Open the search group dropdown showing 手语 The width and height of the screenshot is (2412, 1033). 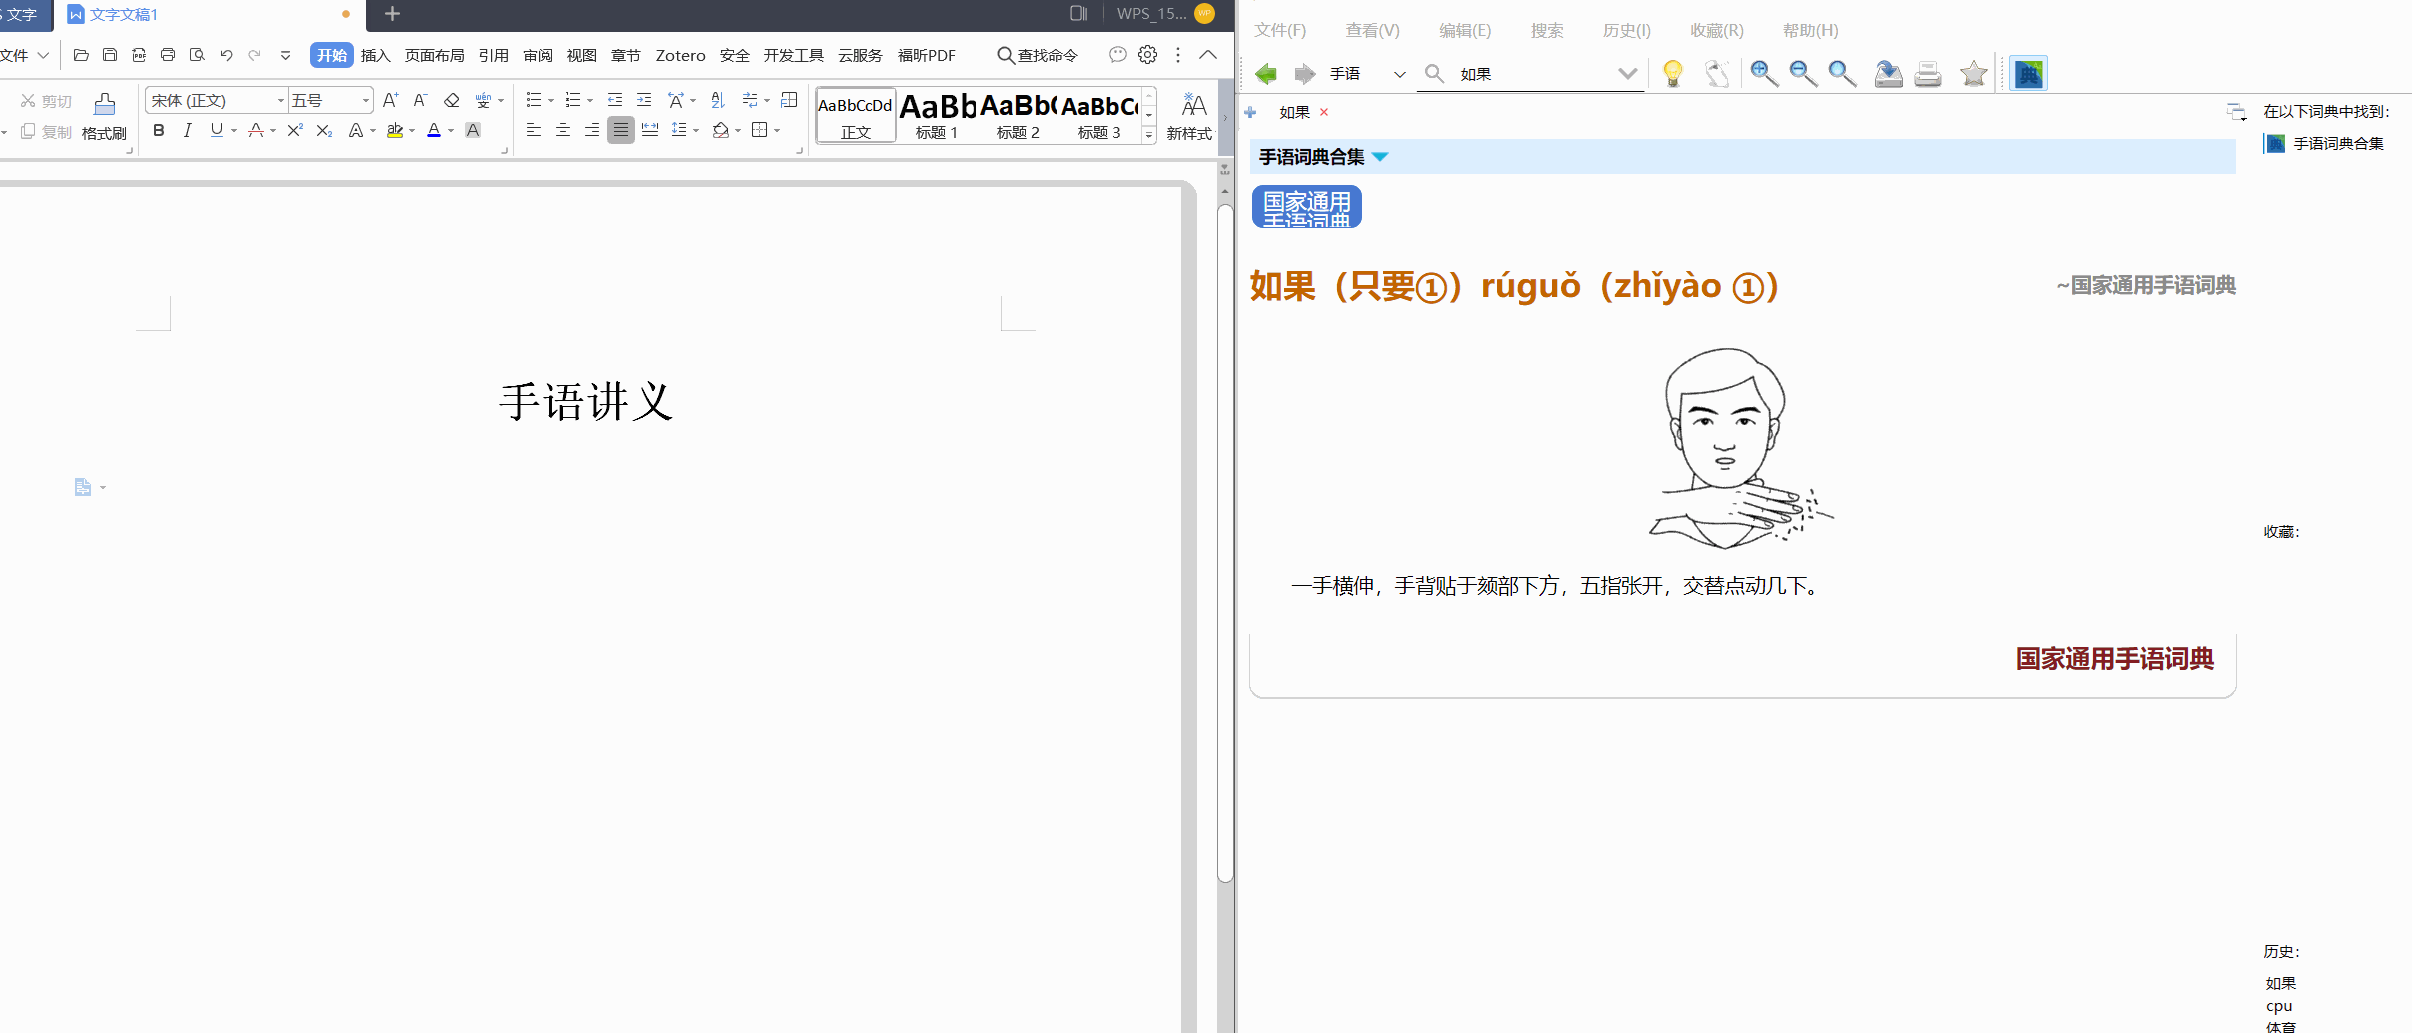click(1398, 73)
